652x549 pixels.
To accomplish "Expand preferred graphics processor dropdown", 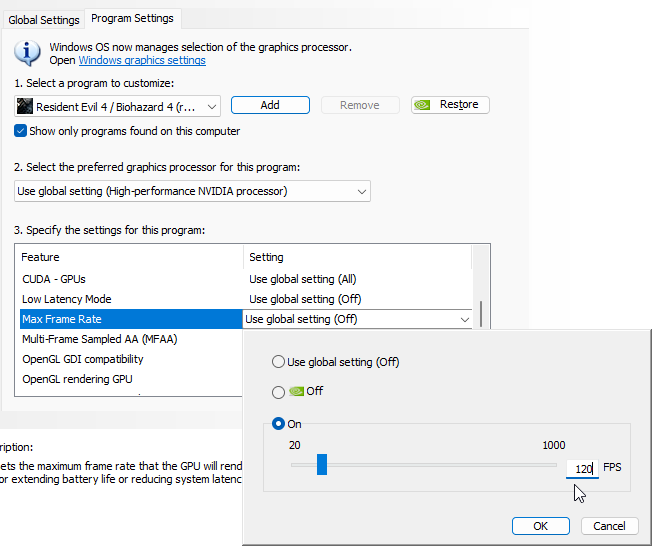I will (x=193, y=191).
